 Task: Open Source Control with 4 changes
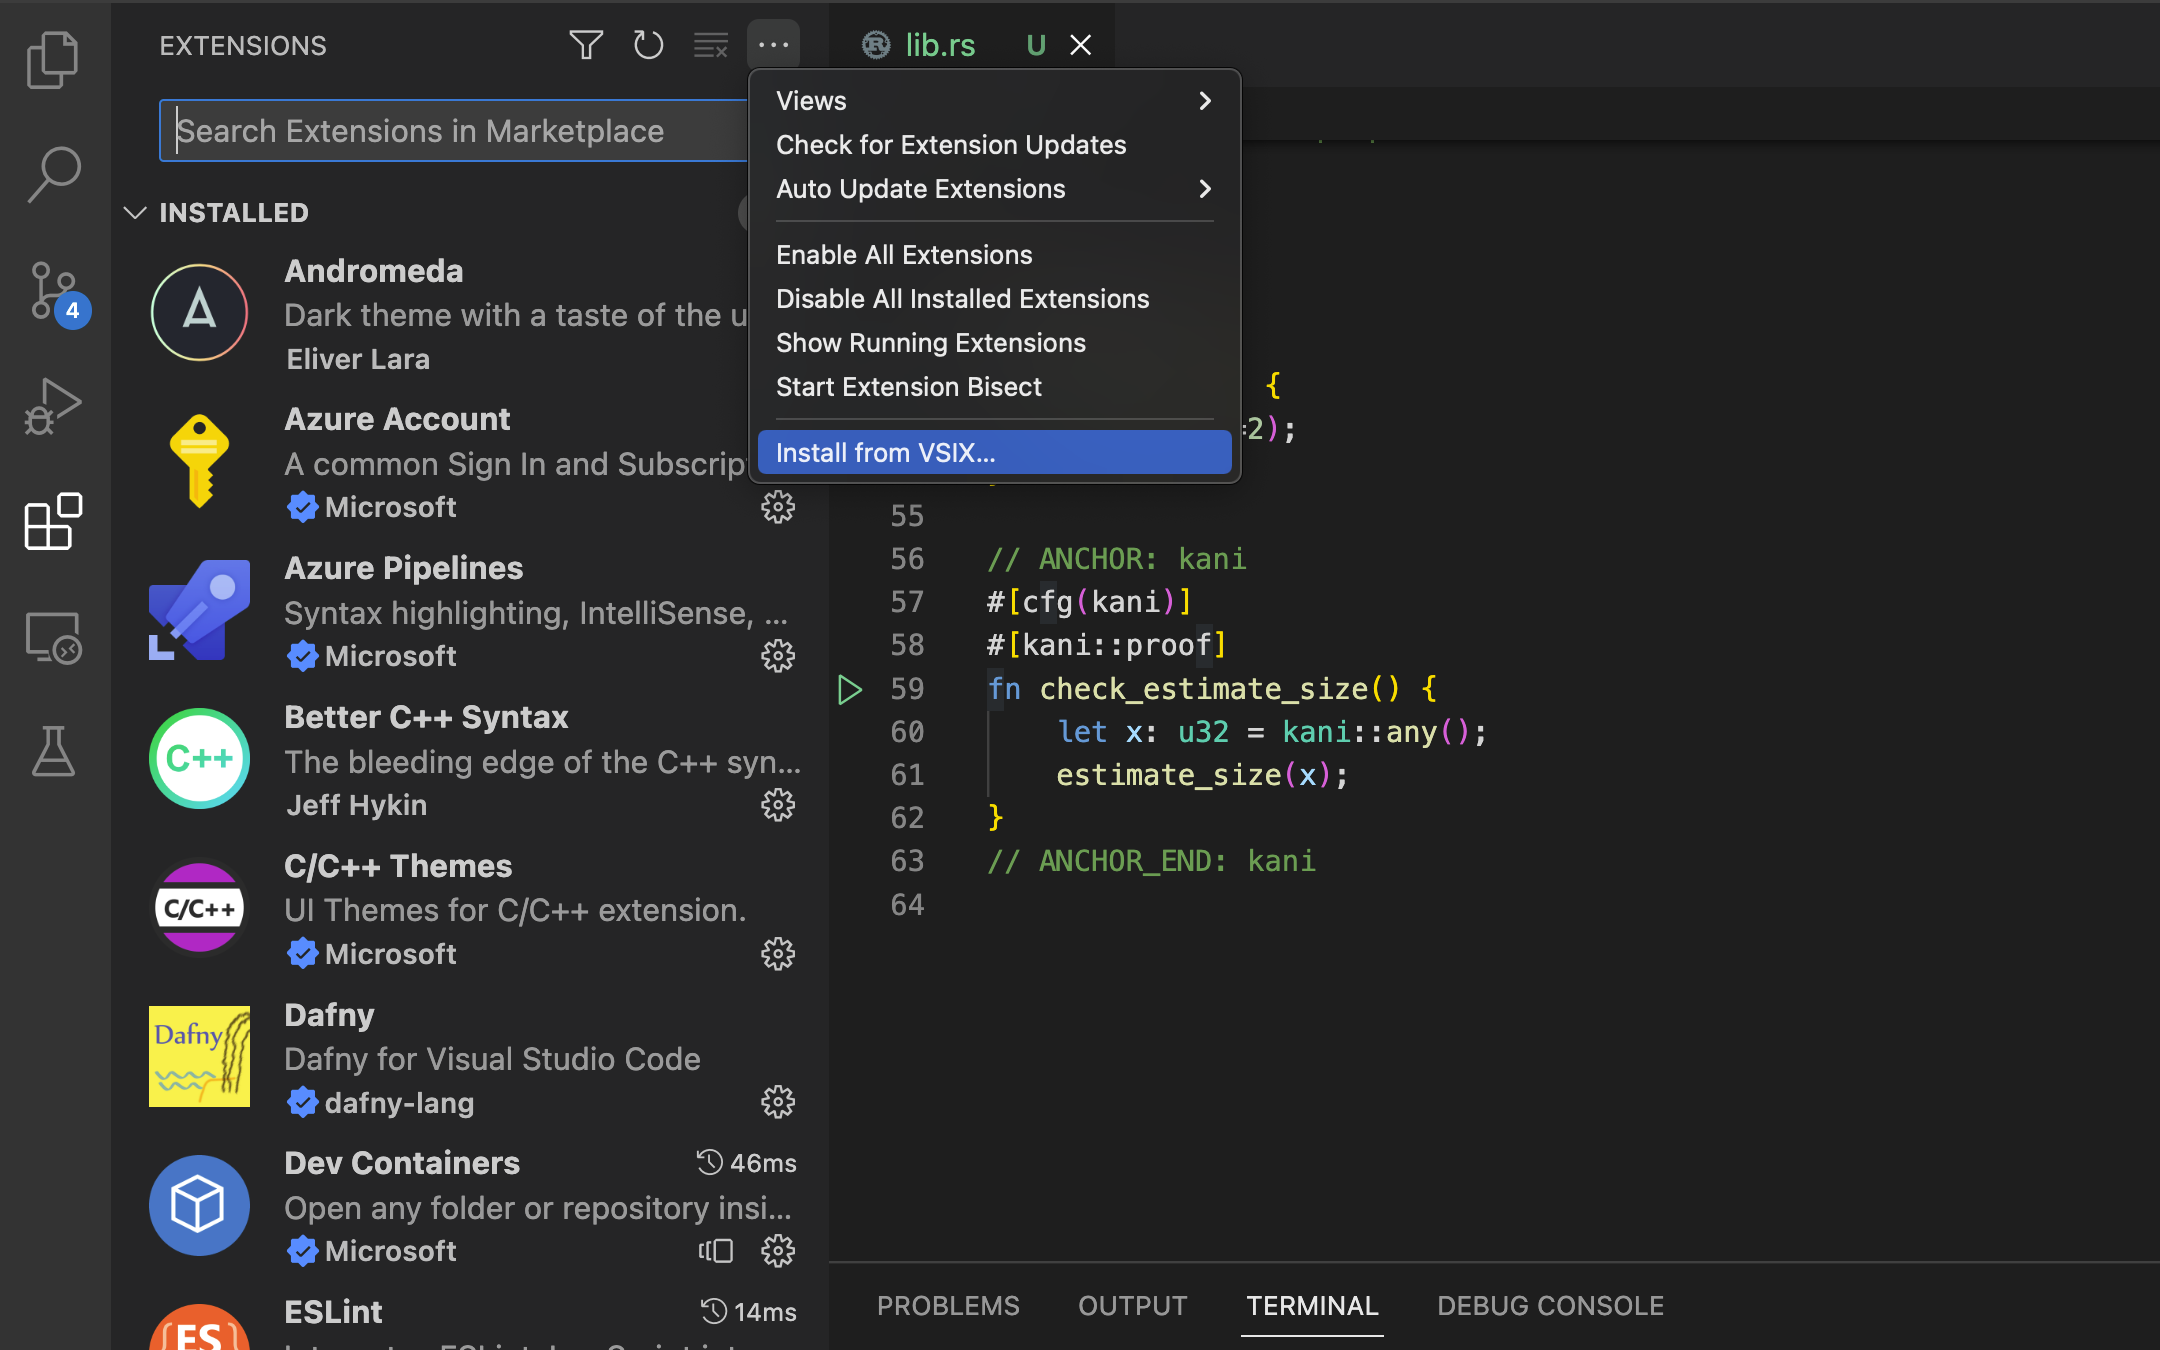[52, 291]
